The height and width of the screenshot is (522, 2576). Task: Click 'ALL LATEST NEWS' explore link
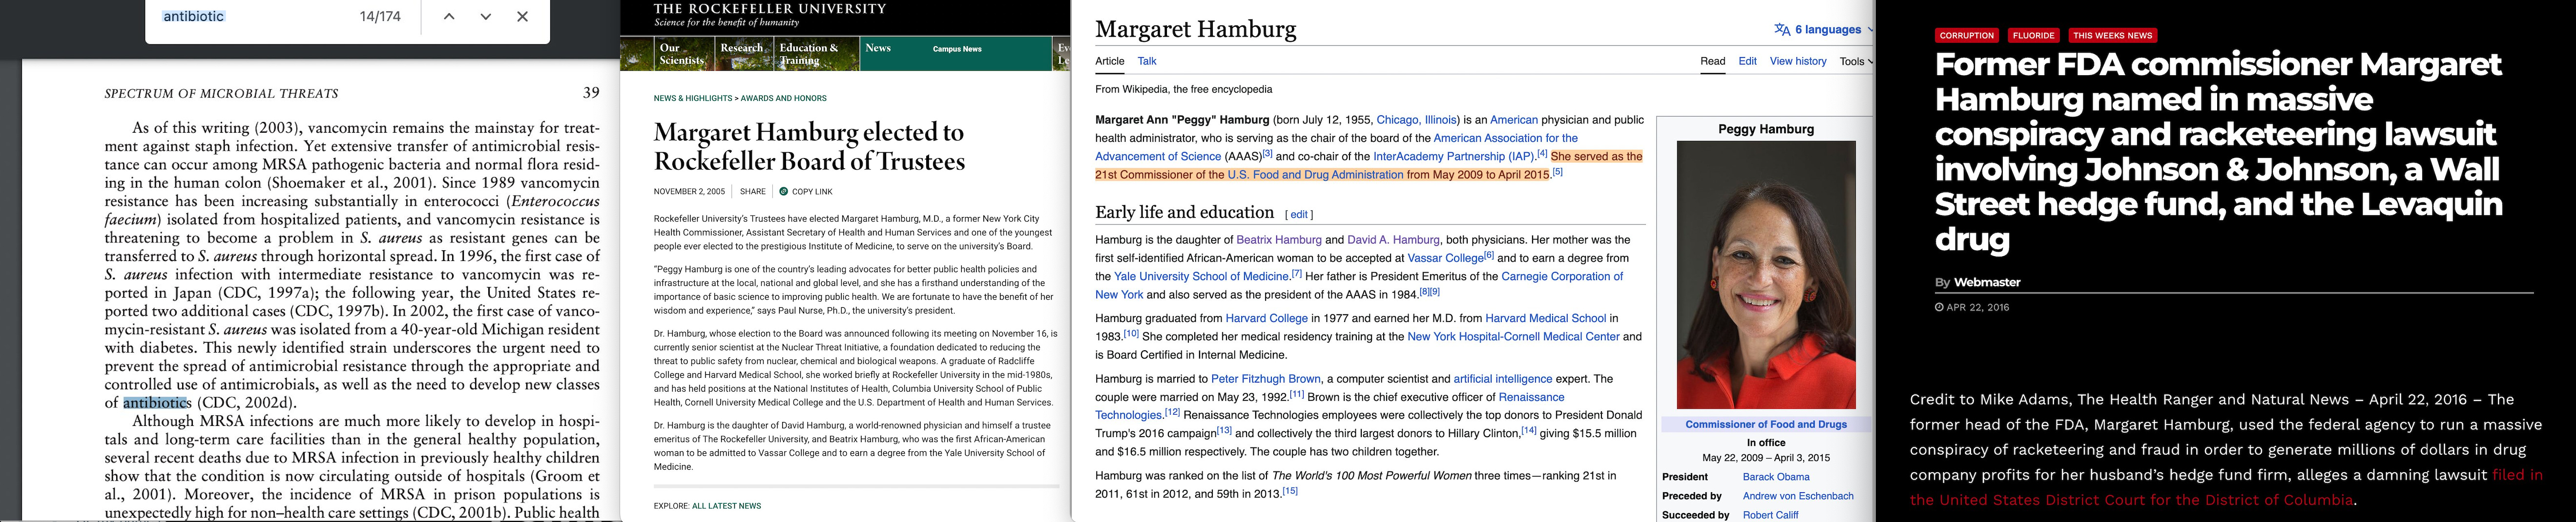[x=727, y=506]
